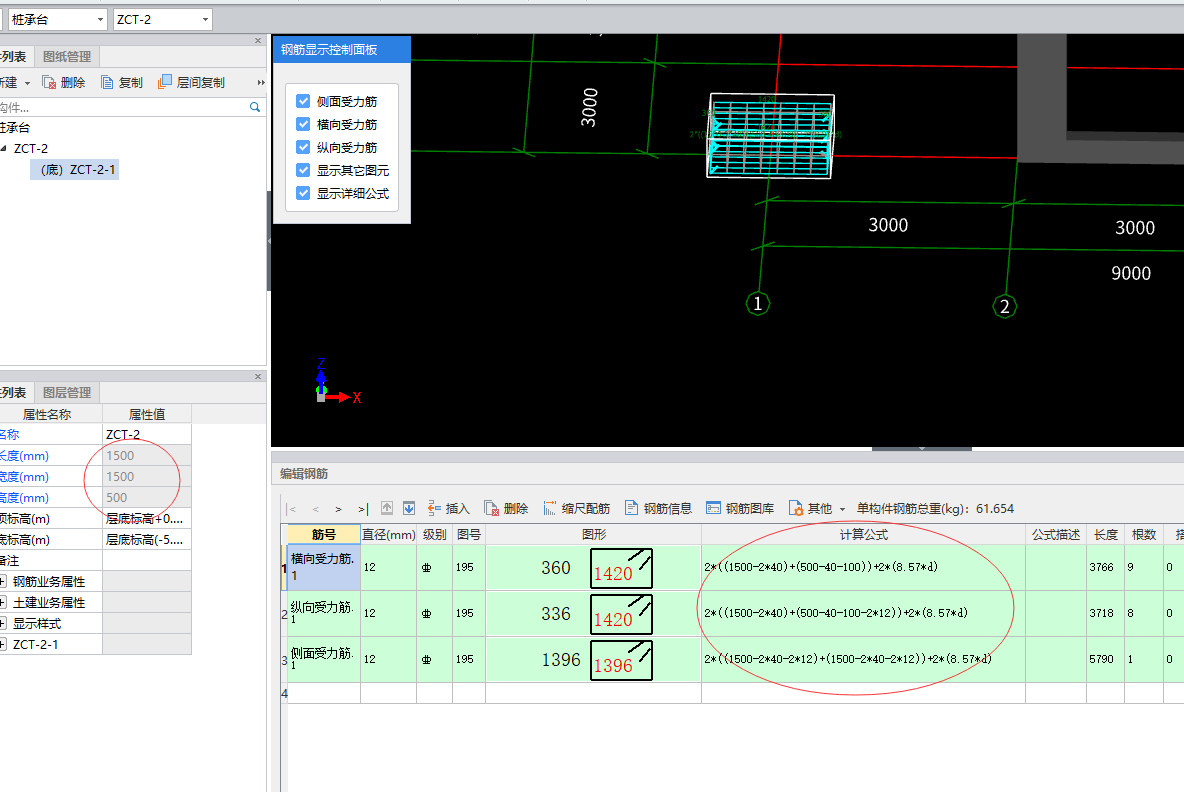Close the properties panel
The height and width of the screenshot is (792, 1184).
pos(258,376)
